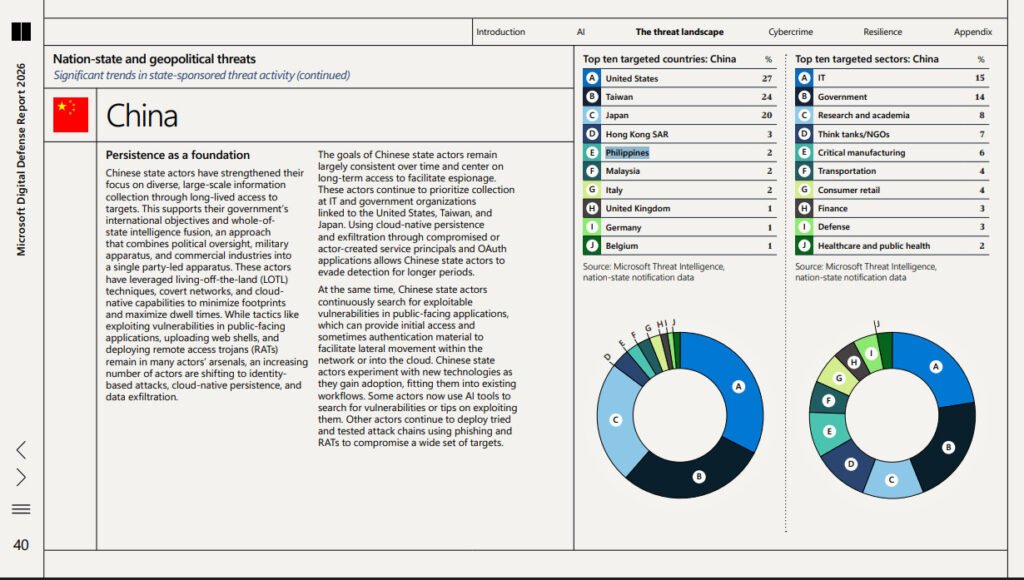The image size is (1024, 580).
Task: Click segment B of the sectors donut chart
Action: tap(947, 447)
